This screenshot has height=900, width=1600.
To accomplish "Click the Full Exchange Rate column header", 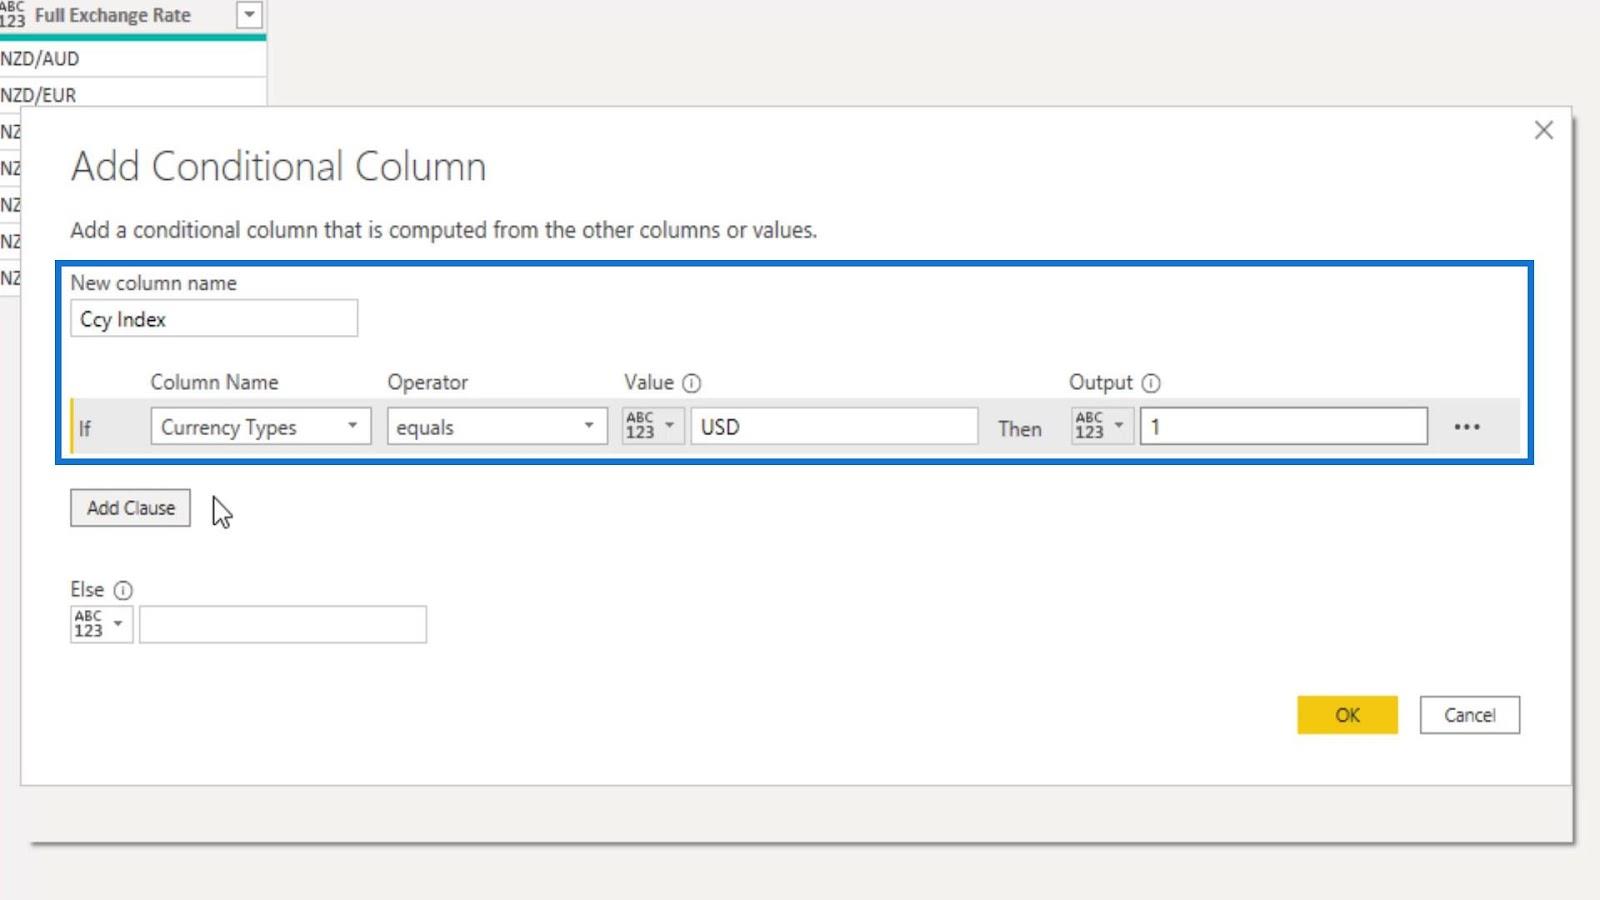I will click(x=133, y=16).
